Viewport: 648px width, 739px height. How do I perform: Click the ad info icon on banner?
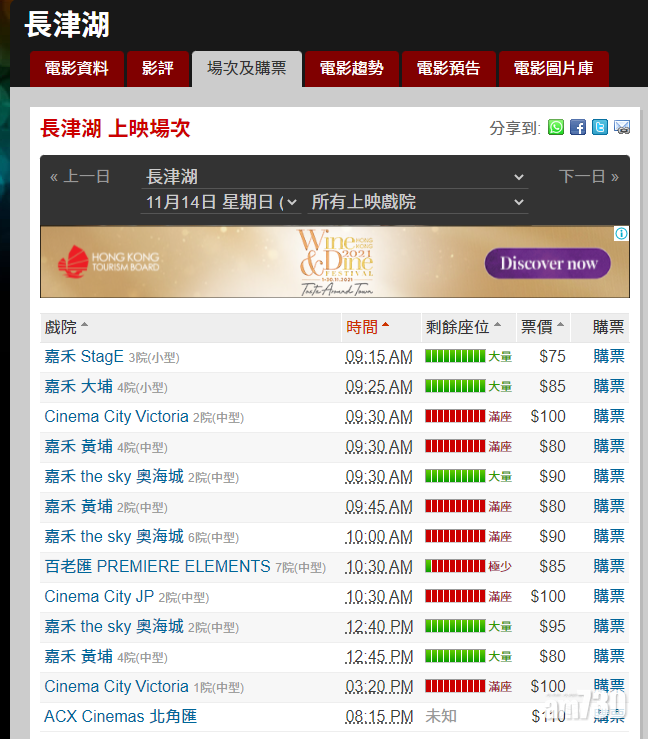621,234
